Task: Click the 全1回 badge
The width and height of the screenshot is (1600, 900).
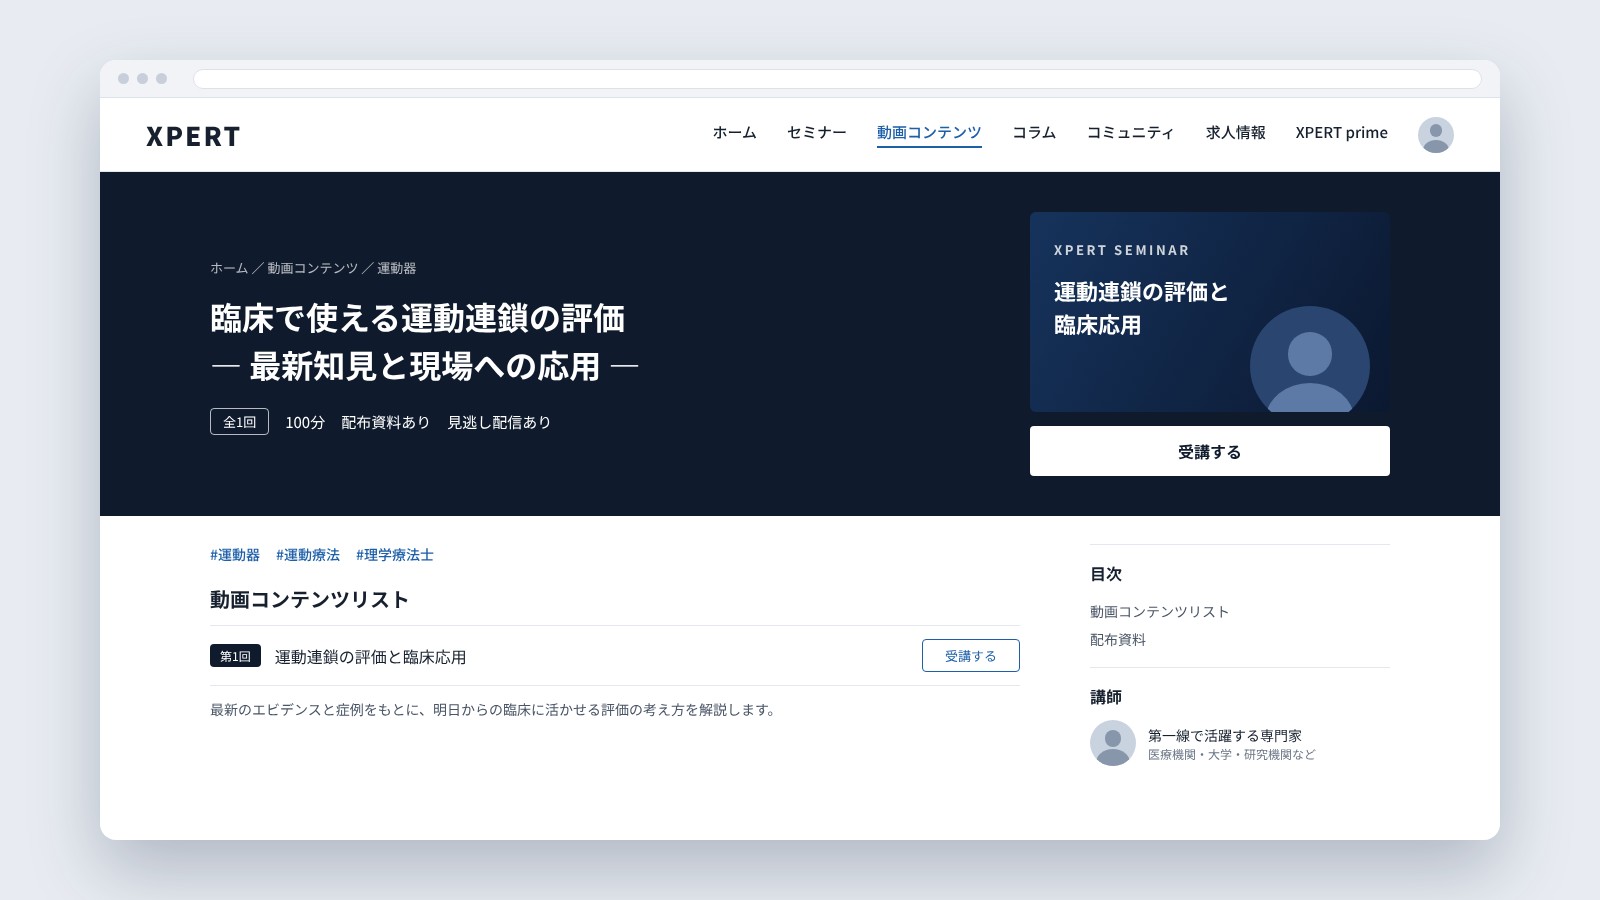Action: (x=239, y=422)
